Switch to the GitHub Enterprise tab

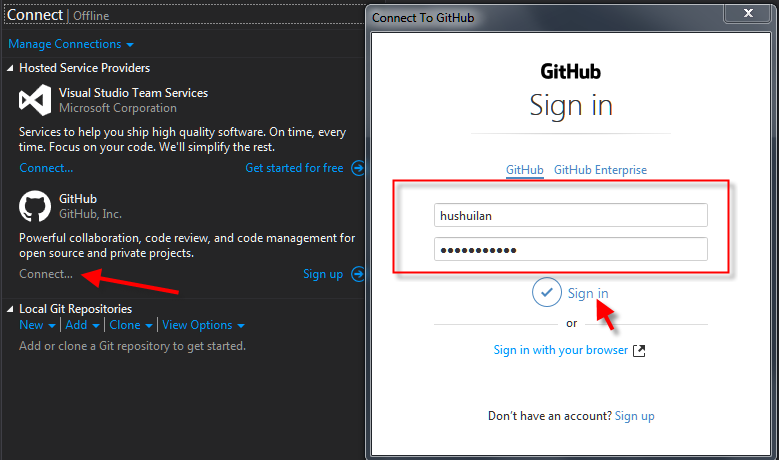[x=600, y=170]
